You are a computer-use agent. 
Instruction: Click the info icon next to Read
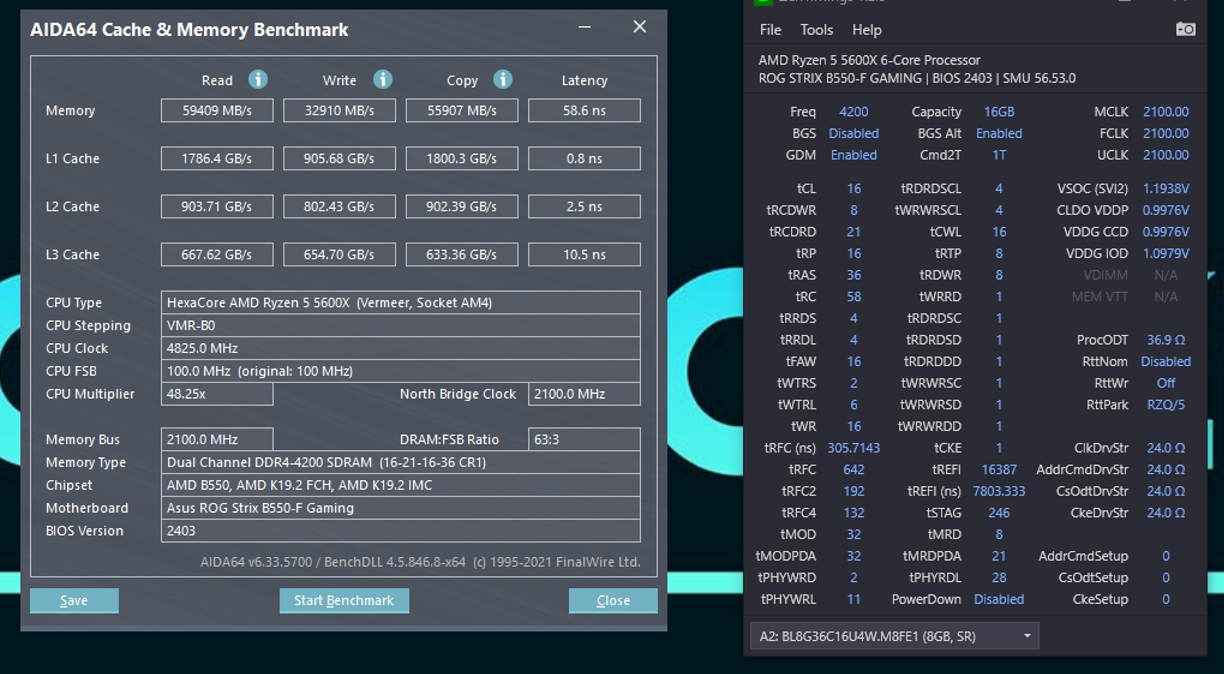click(x=257, y=80)
